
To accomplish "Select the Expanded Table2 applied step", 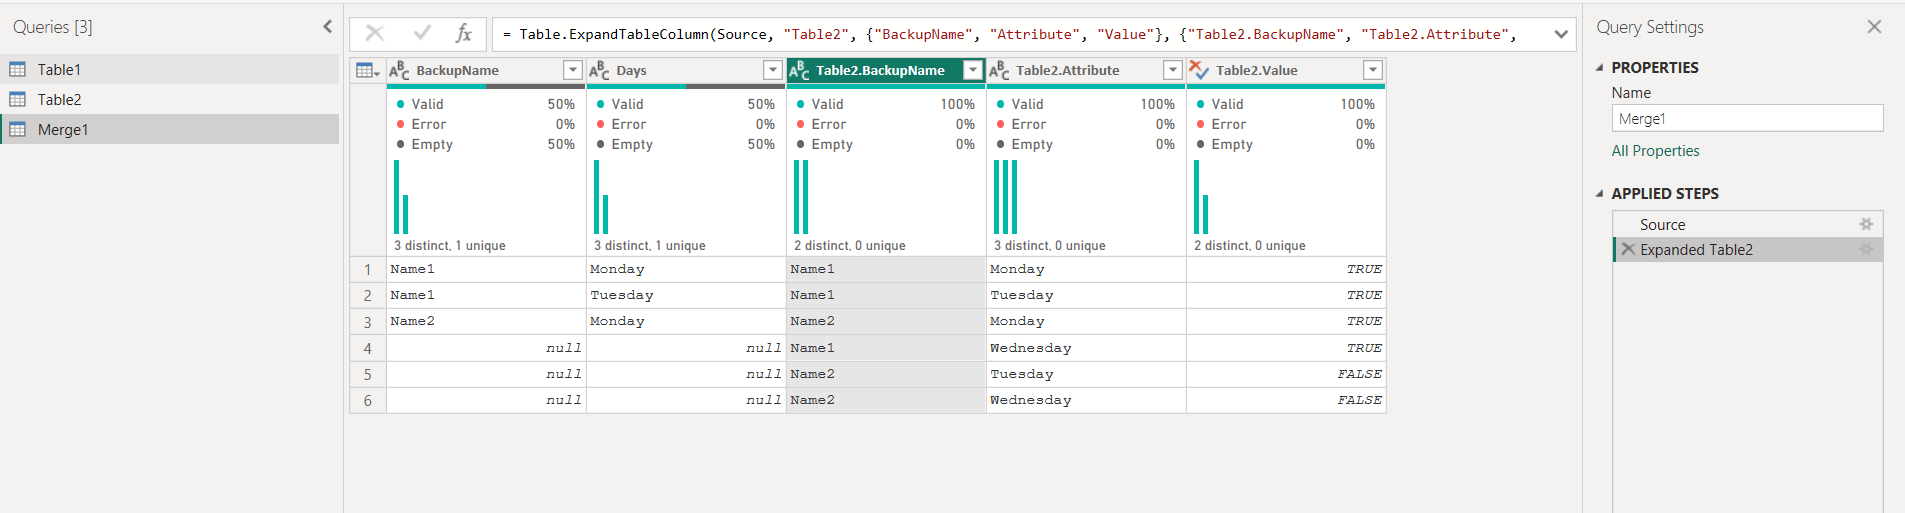I will (1748, 250).
